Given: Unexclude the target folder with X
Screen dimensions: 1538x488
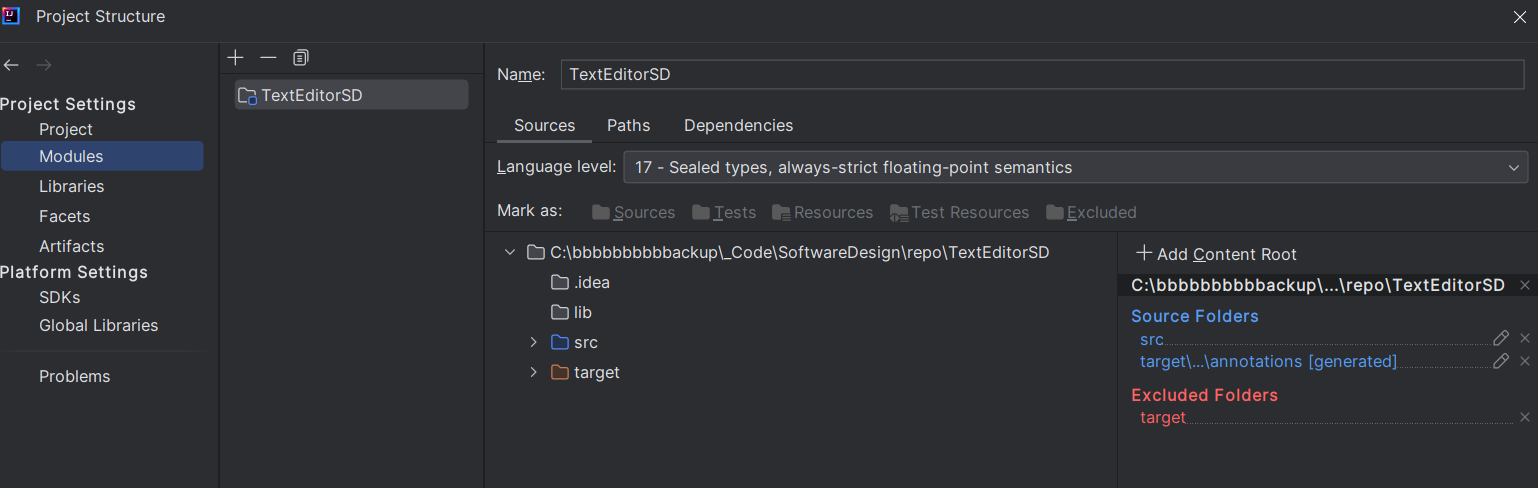Looking at the screenshot, I should pyautogui.click(x=1525, y=417).
